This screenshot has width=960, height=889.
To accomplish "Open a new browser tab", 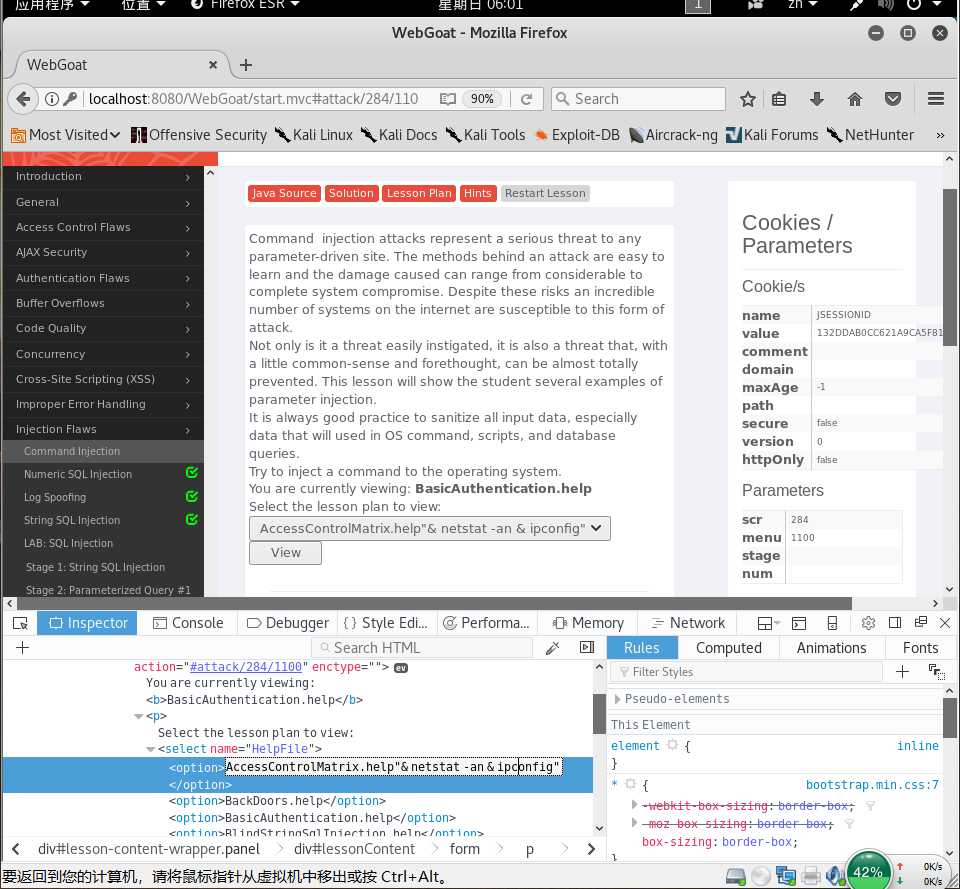I will tap(246, 65).
